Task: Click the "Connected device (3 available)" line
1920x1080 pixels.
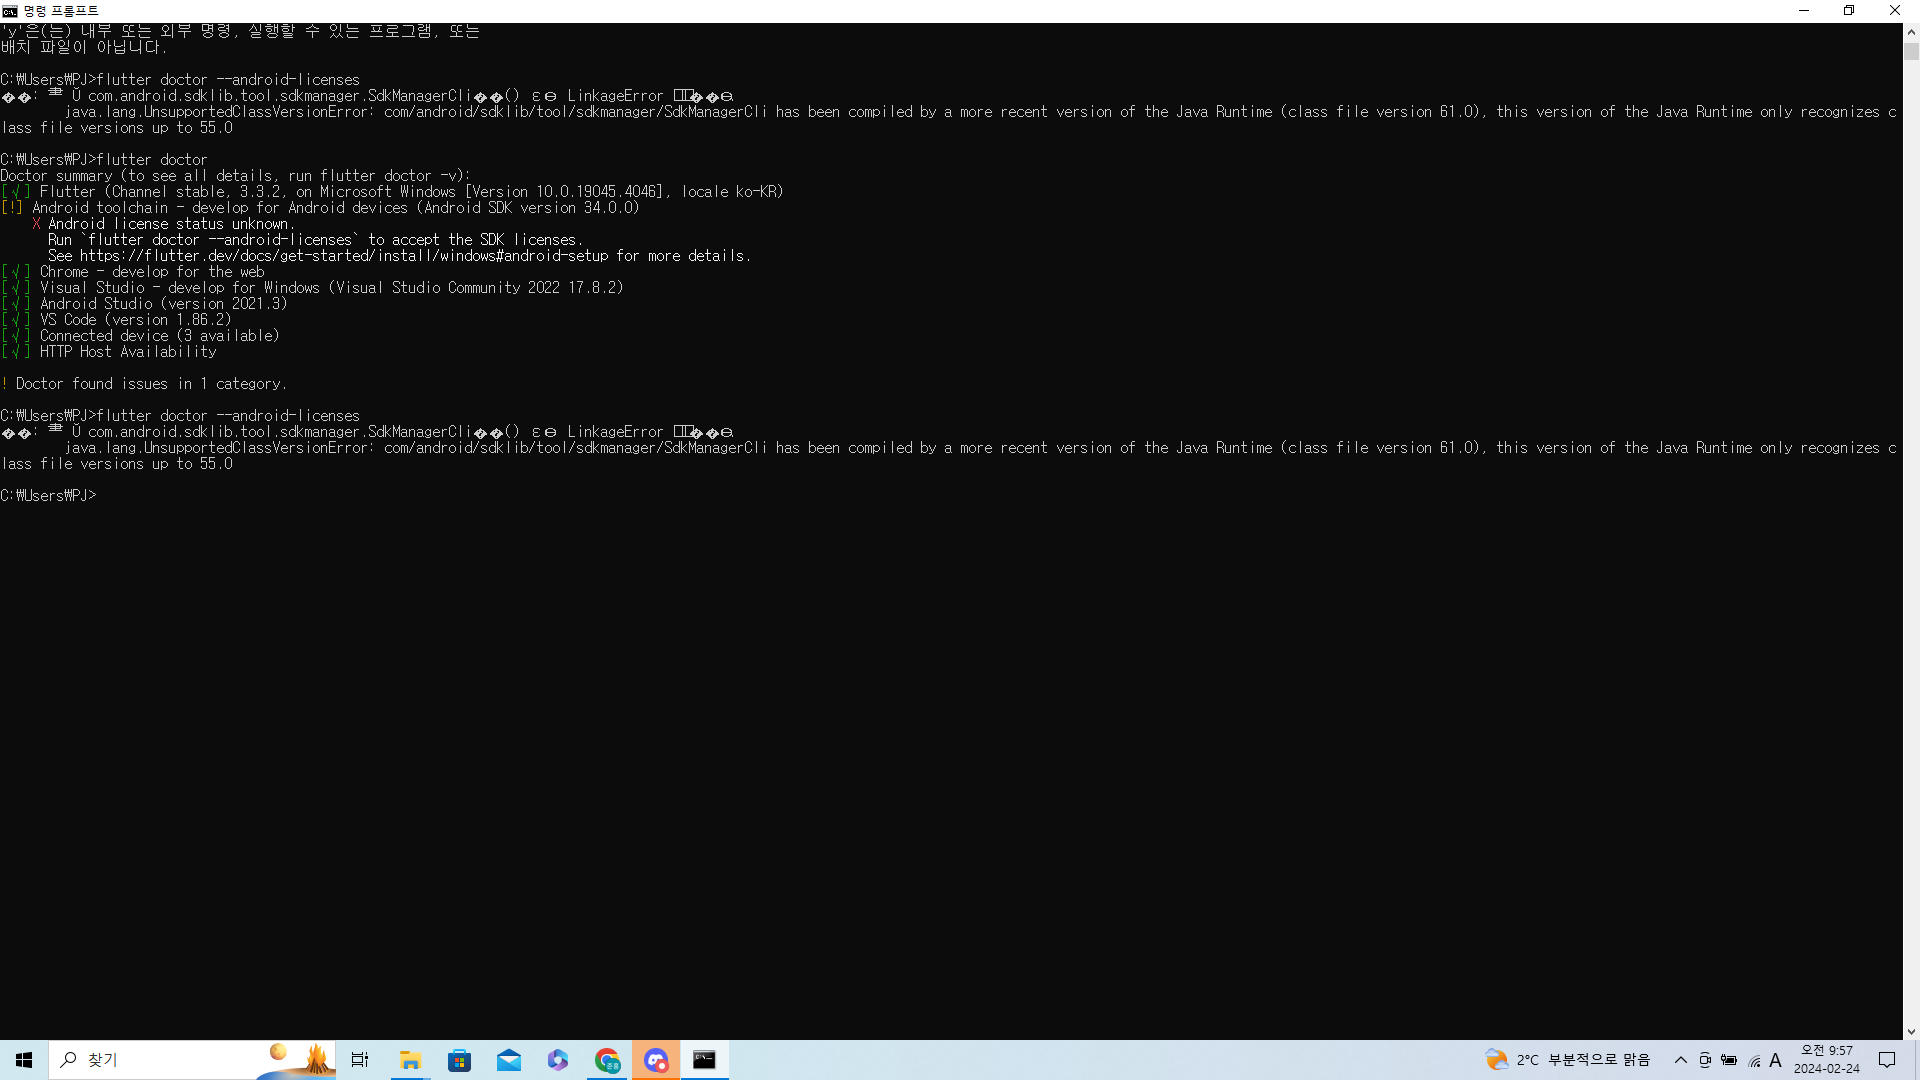Action: [160, 336]
